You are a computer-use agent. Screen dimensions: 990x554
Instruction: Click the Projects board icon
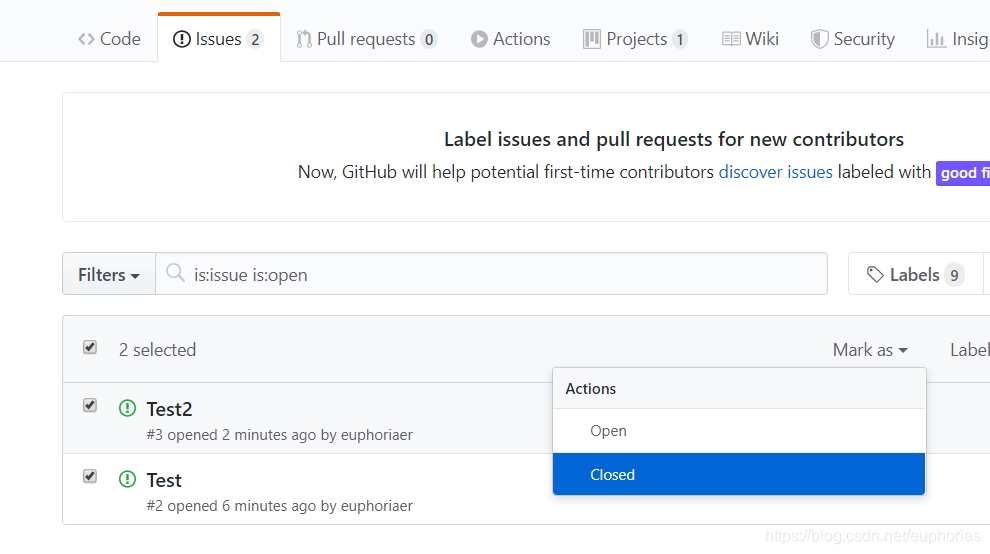click(592, 39)
